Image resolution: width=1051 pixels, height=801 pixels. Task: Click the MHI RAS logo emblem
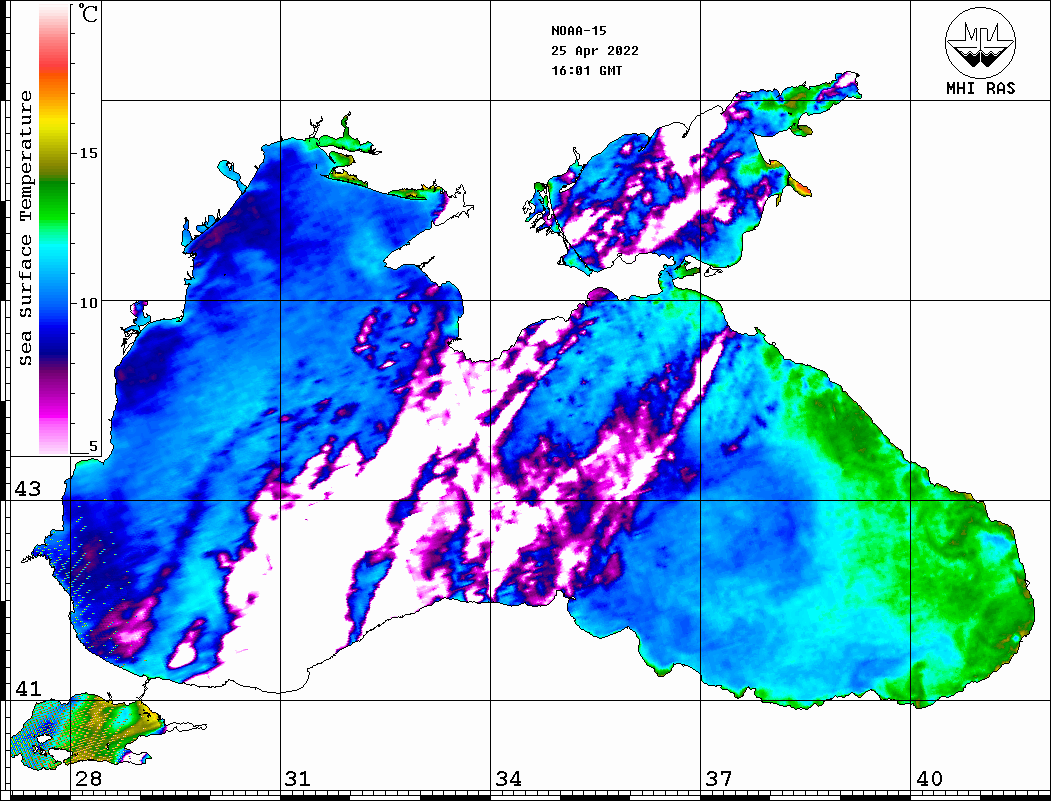pos(980,42)
